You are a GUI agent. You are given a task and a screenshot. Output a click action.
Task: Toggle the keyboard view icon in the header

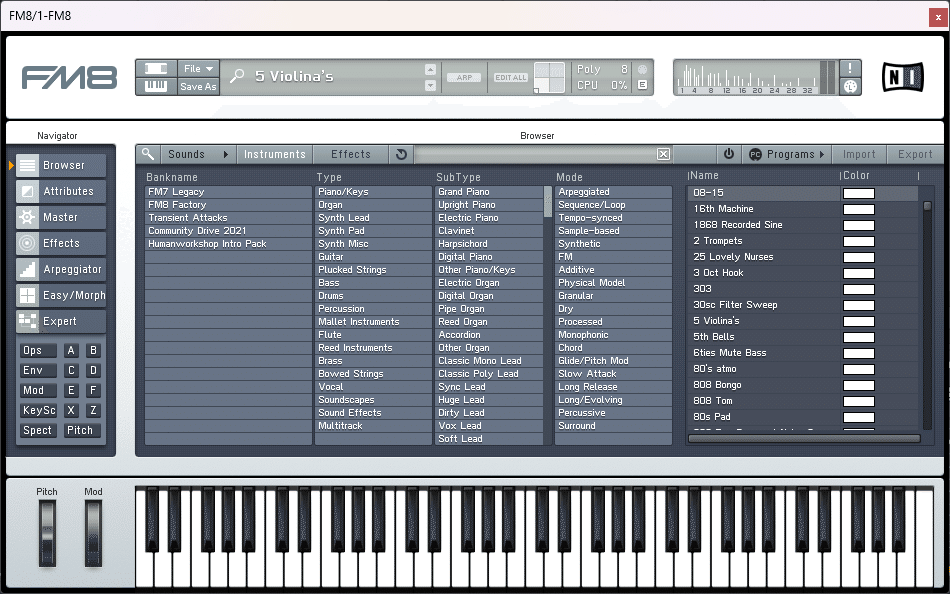click(x=156, y=87)
